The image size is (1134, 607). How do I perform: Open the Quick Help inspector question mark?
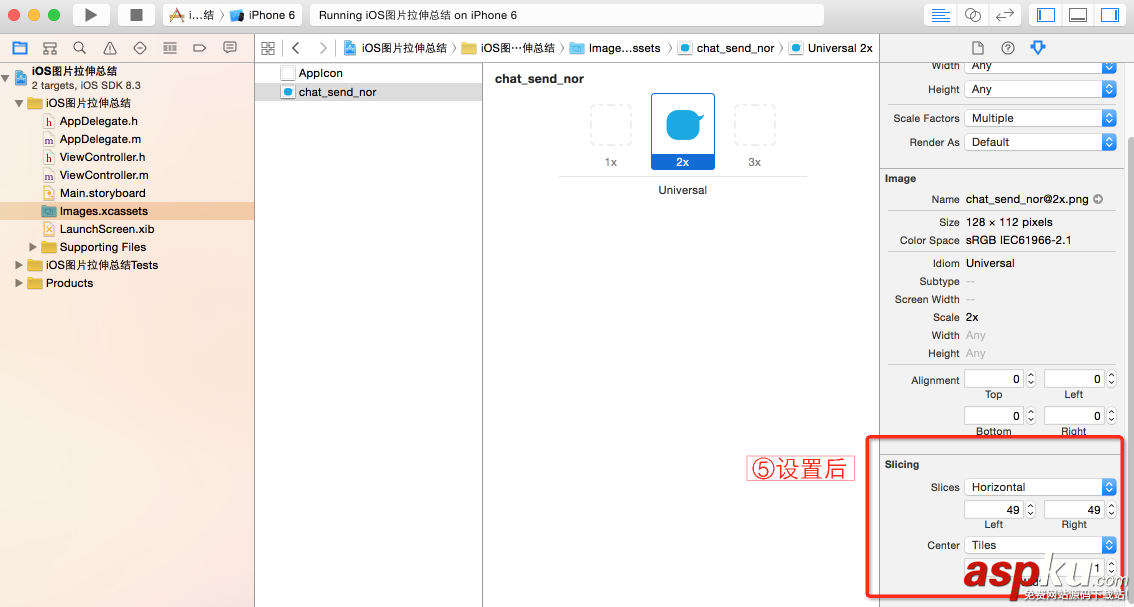[x=1008, y=47]
